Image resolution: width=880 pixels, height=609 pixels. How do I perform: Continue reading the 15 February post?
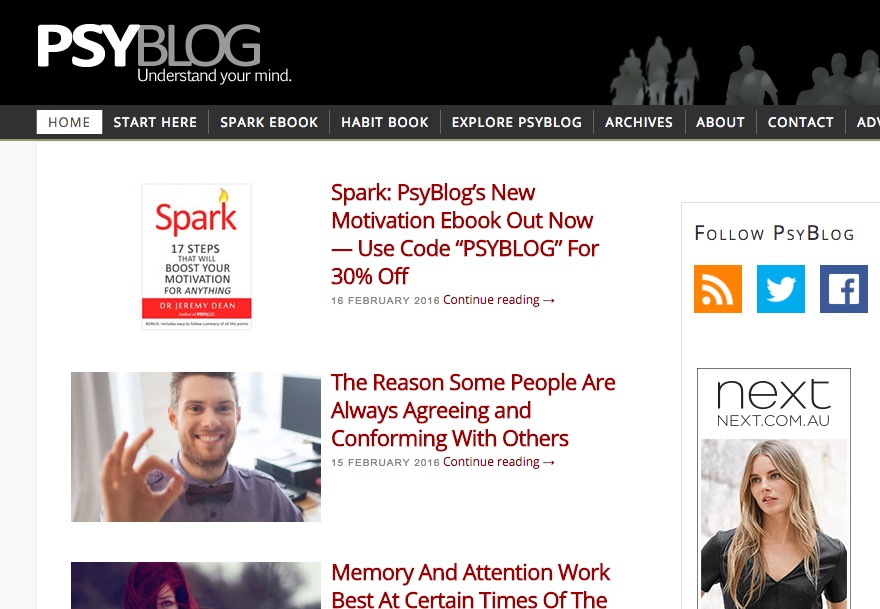(x=498, y=462)
